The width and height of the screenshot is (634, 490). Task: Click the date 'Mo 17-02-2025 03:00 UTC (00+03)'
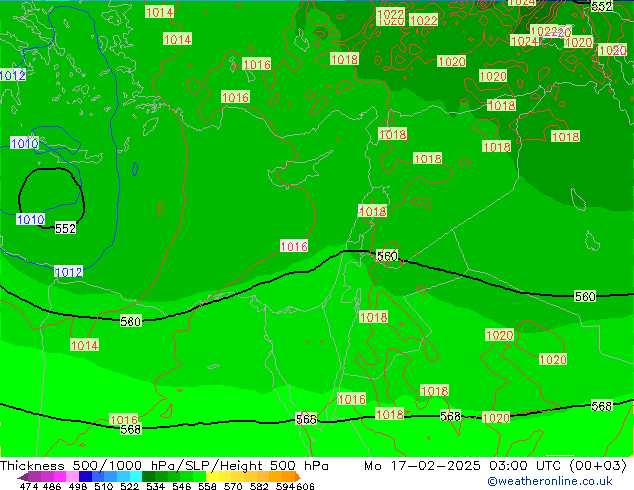point(495,466)
